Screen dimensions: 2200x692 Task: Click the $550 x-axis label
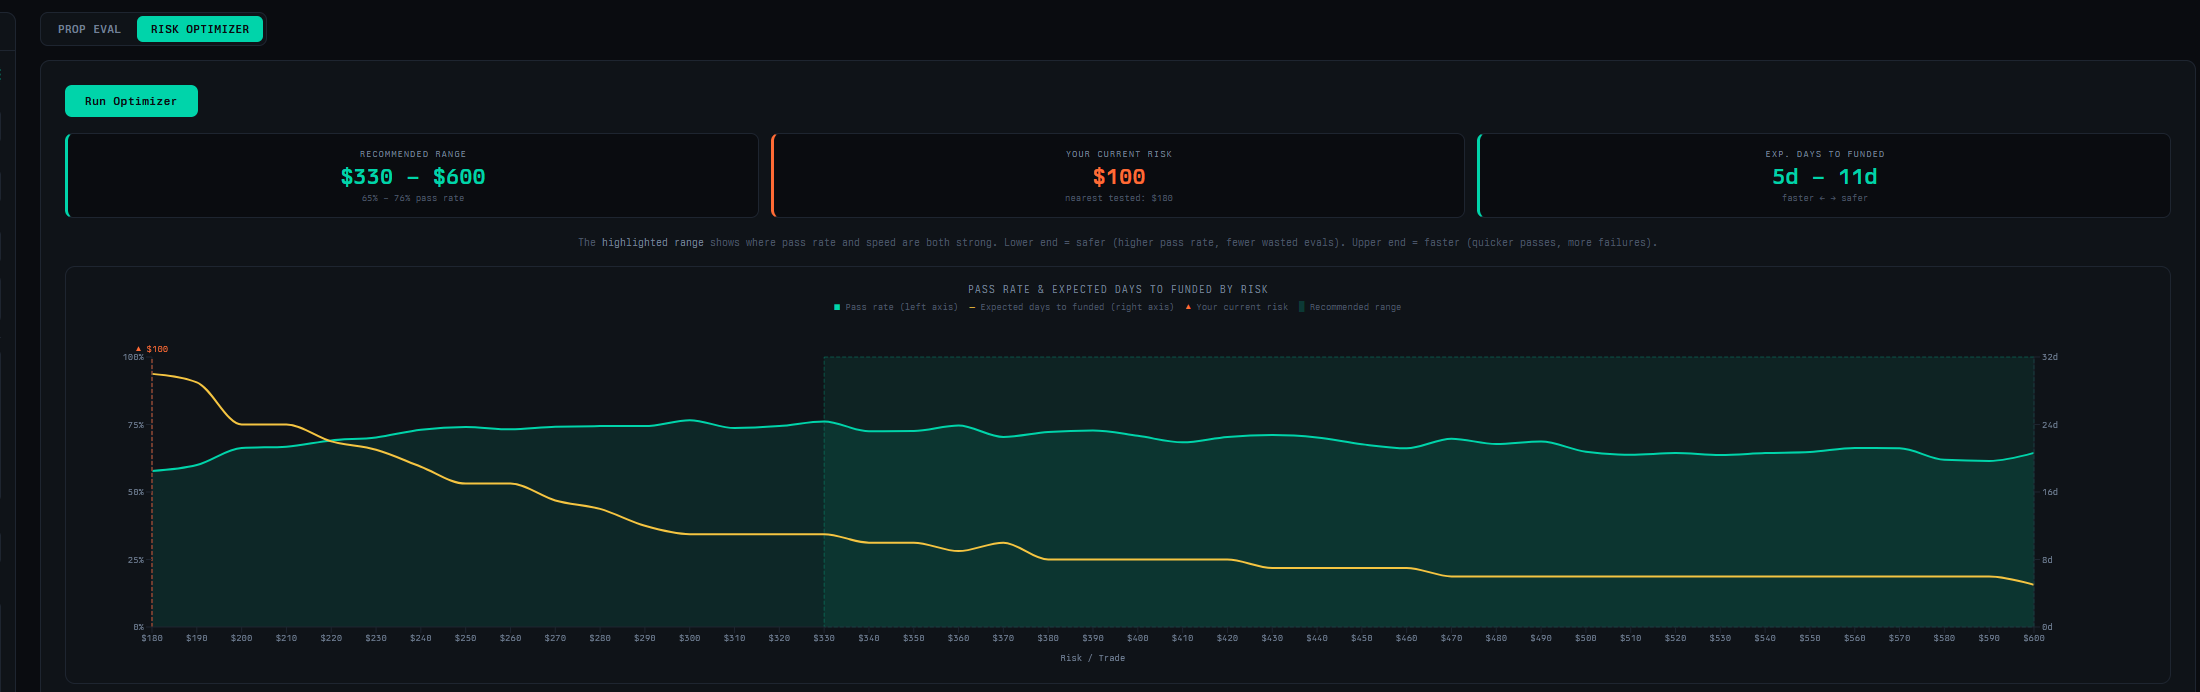click(x=1809, y=638)
